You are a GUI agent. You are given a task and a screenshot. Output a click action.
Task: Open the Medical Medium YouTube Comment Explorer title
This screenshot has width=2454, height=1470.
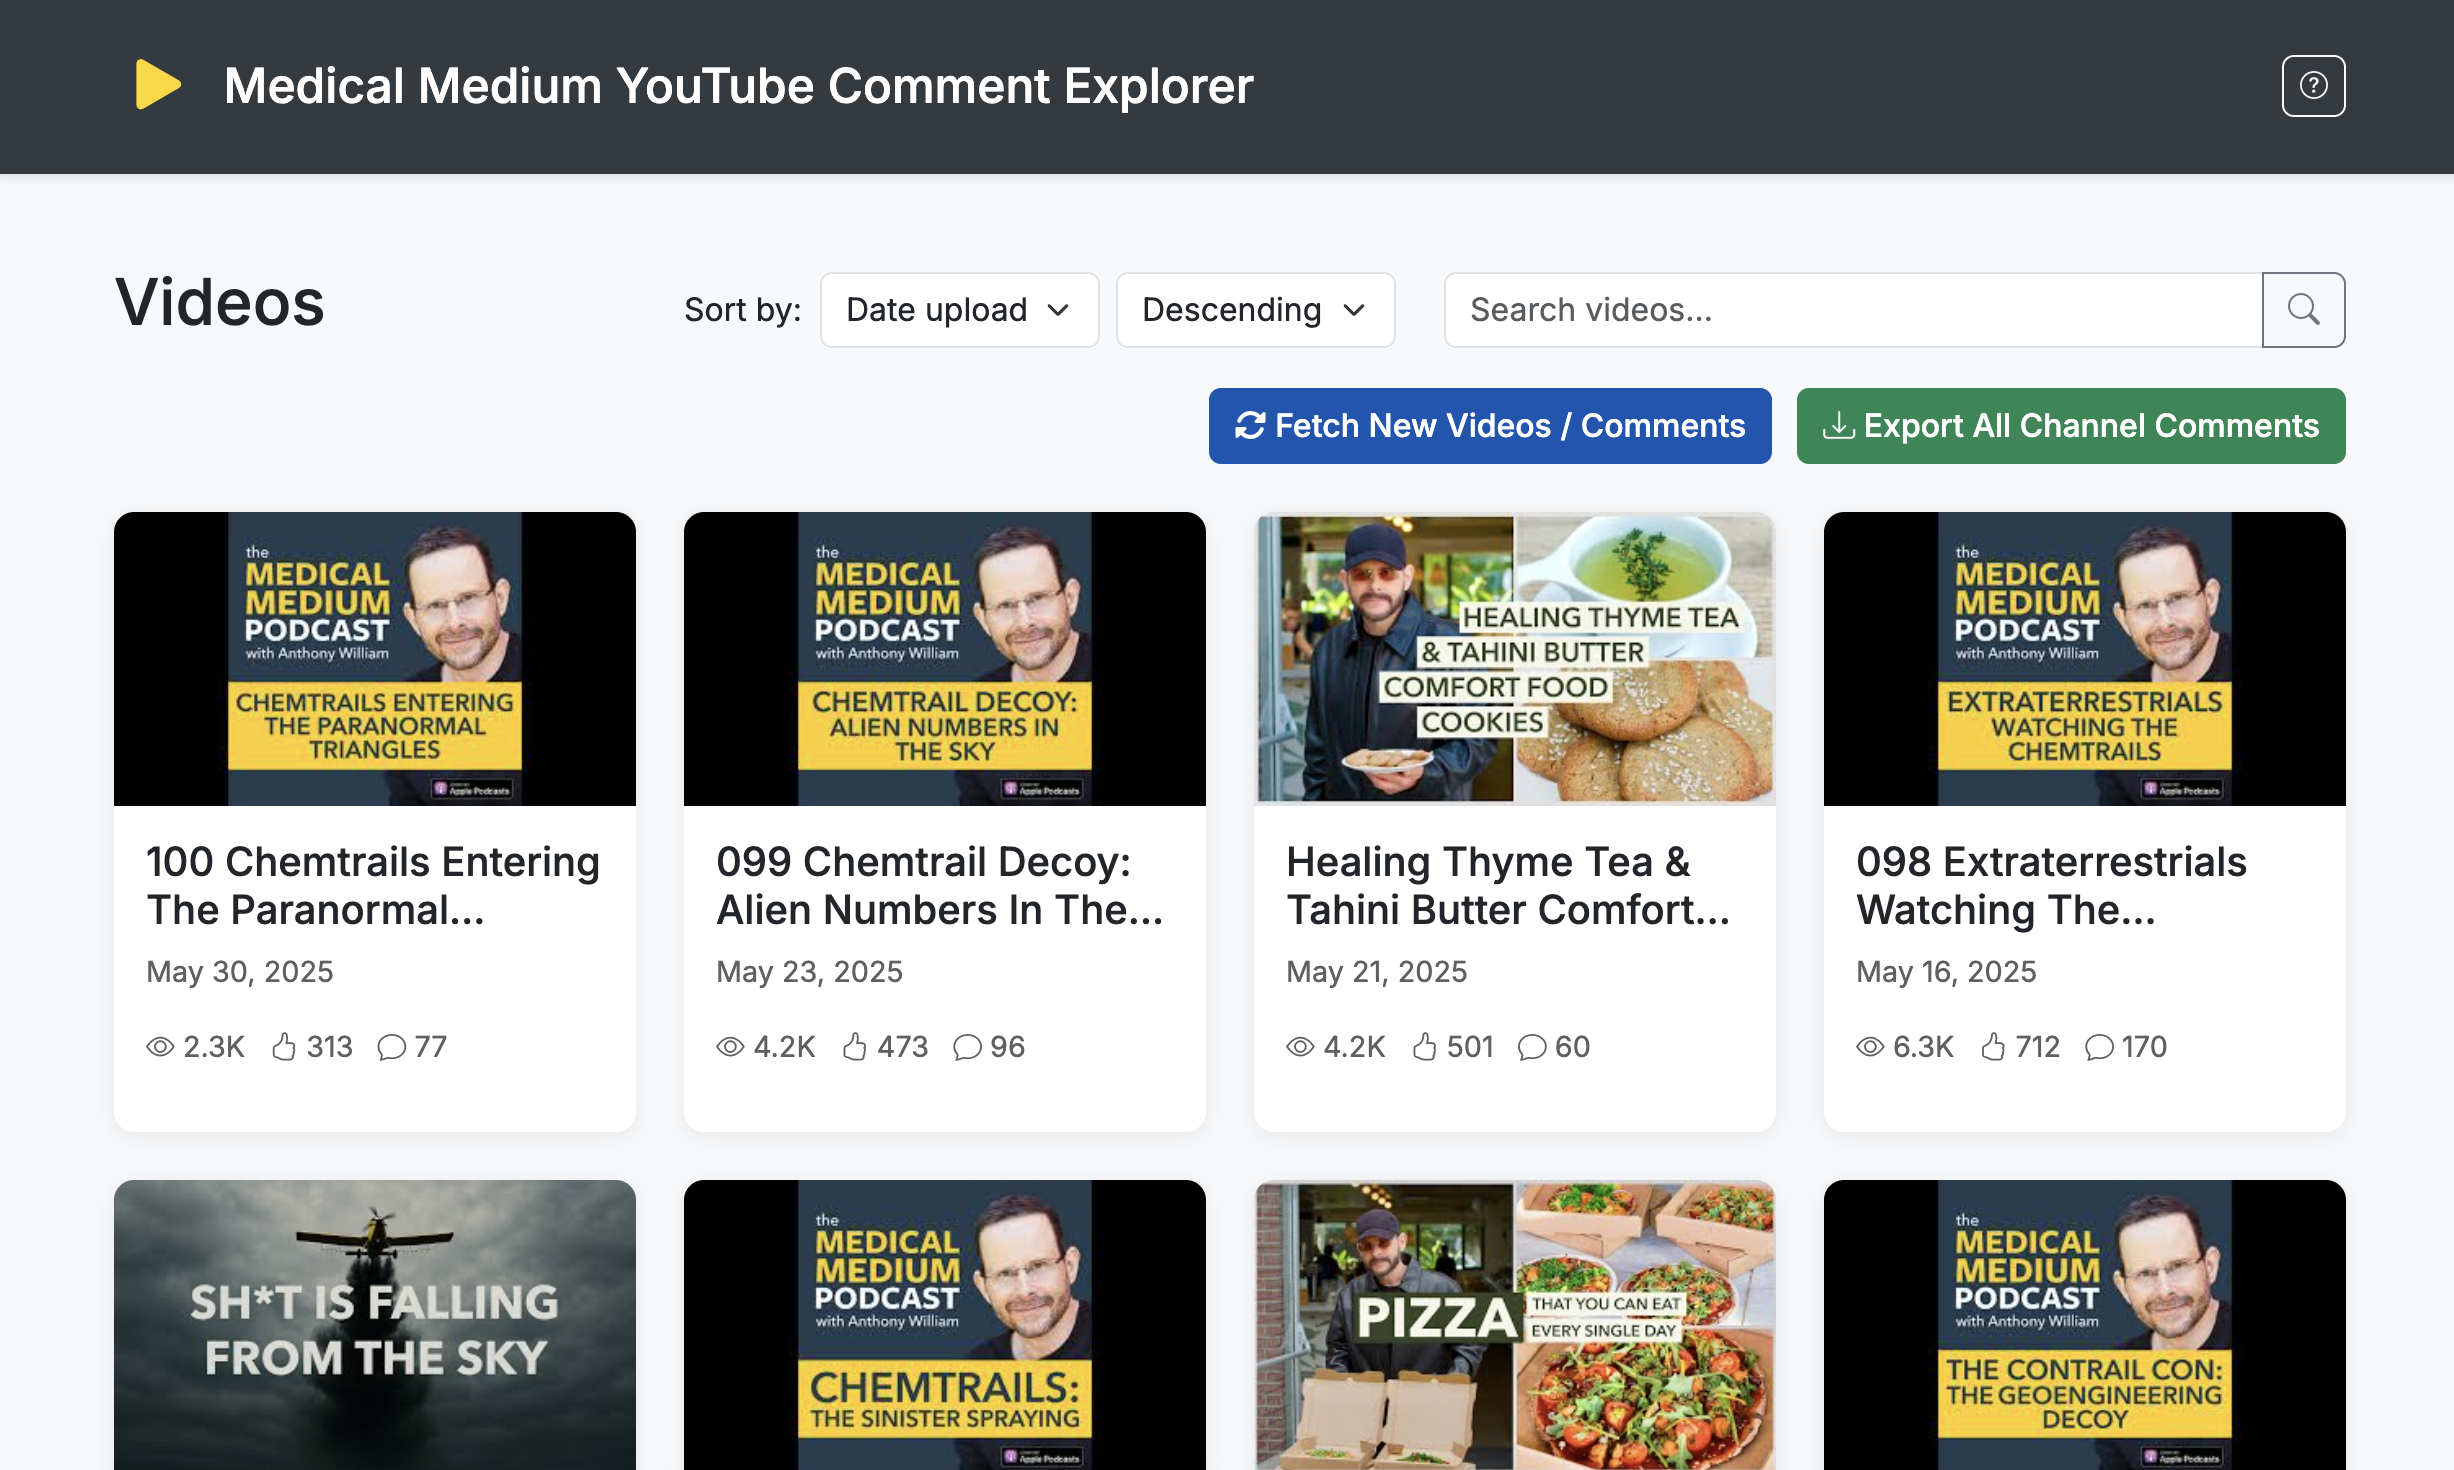pyautogui.click(x=738, y=86)
